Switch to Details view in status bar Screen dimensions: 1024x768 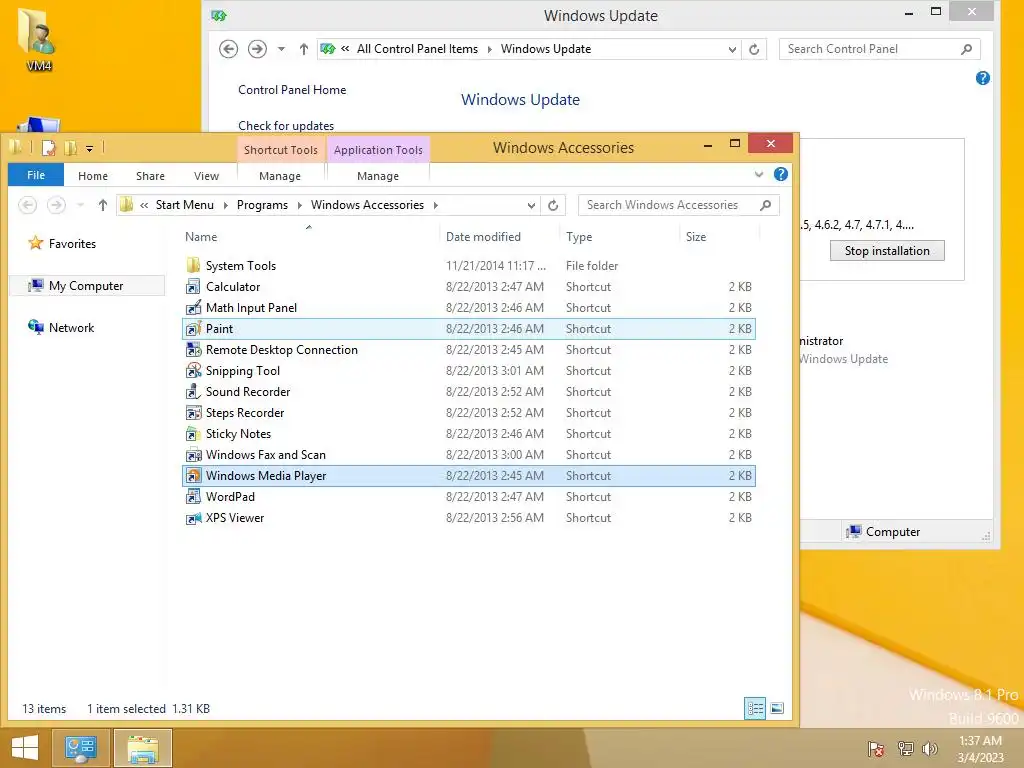tap(756, 709)
